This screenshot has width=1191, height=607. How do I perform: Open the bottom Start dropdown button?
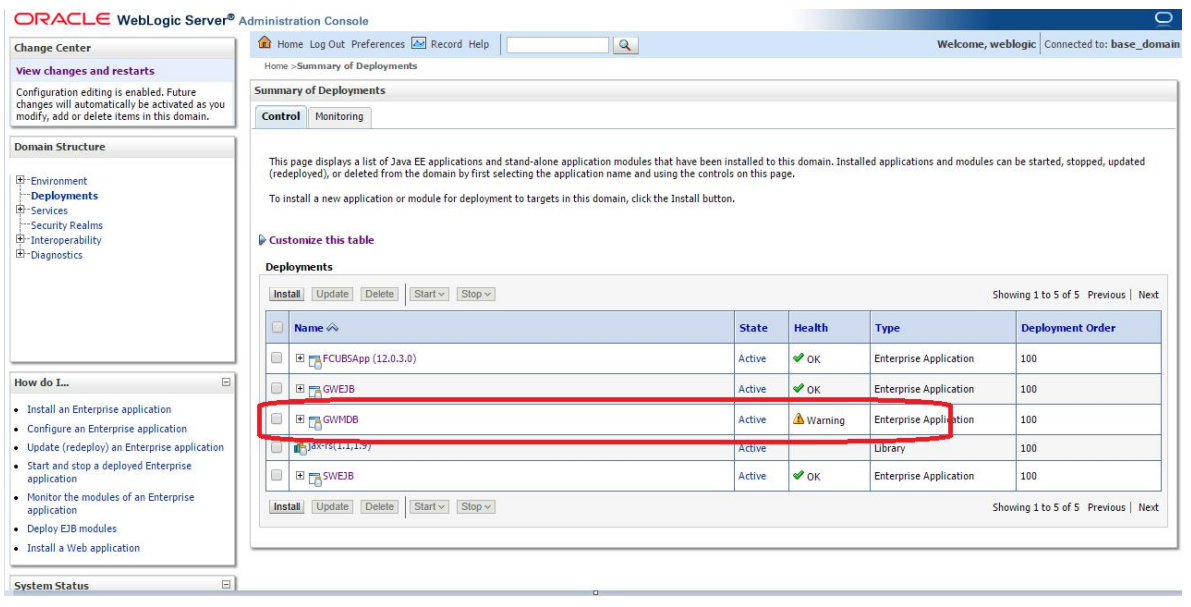429,507
